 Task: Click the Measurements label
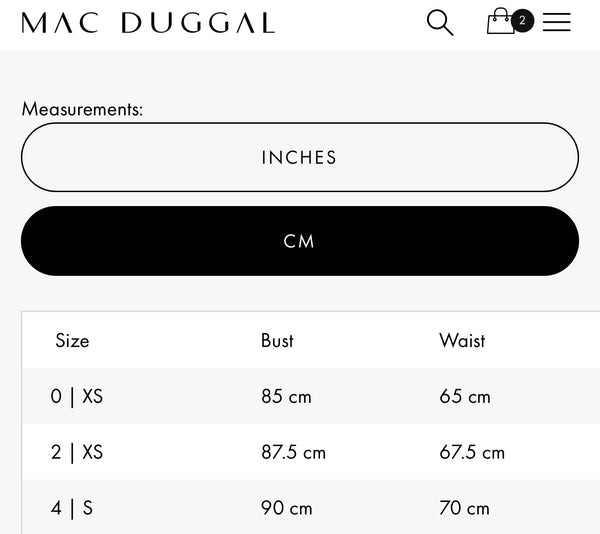82,109
